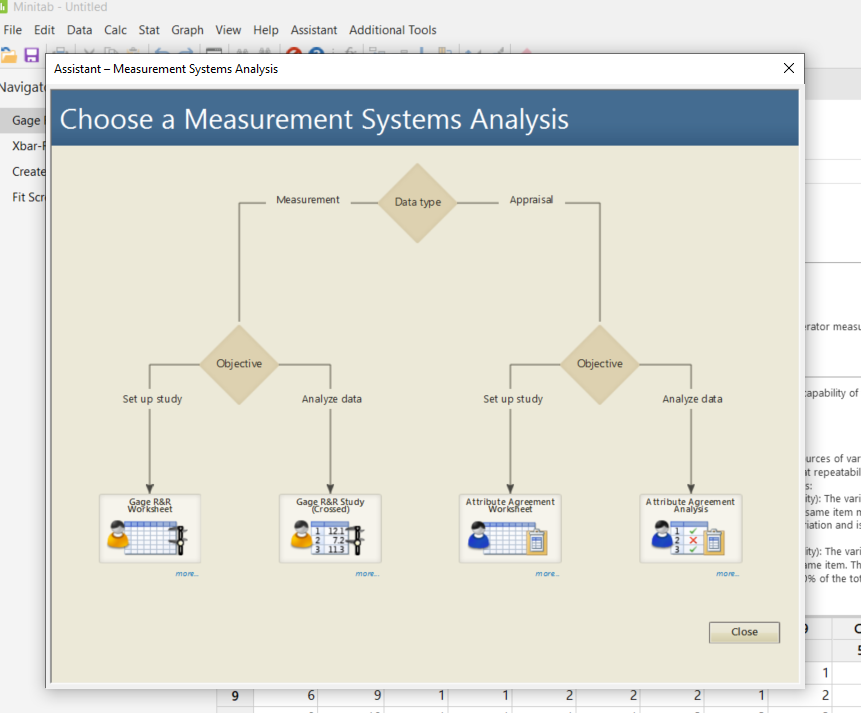861x713 pixels.
Task: Select the Attribute Agreement Worksheet icon
Action: click(510, 528)
